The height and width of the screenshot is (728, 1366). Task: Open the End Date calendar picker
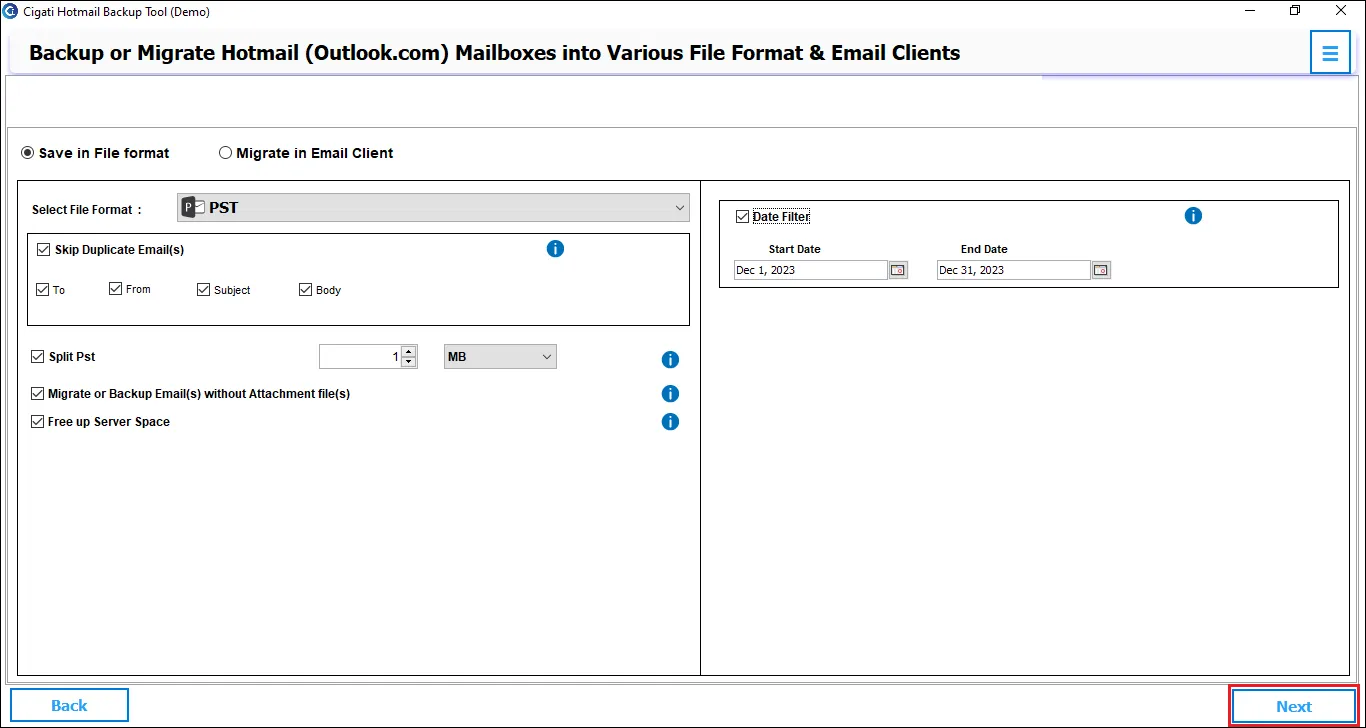click(x=1101, y=270)
